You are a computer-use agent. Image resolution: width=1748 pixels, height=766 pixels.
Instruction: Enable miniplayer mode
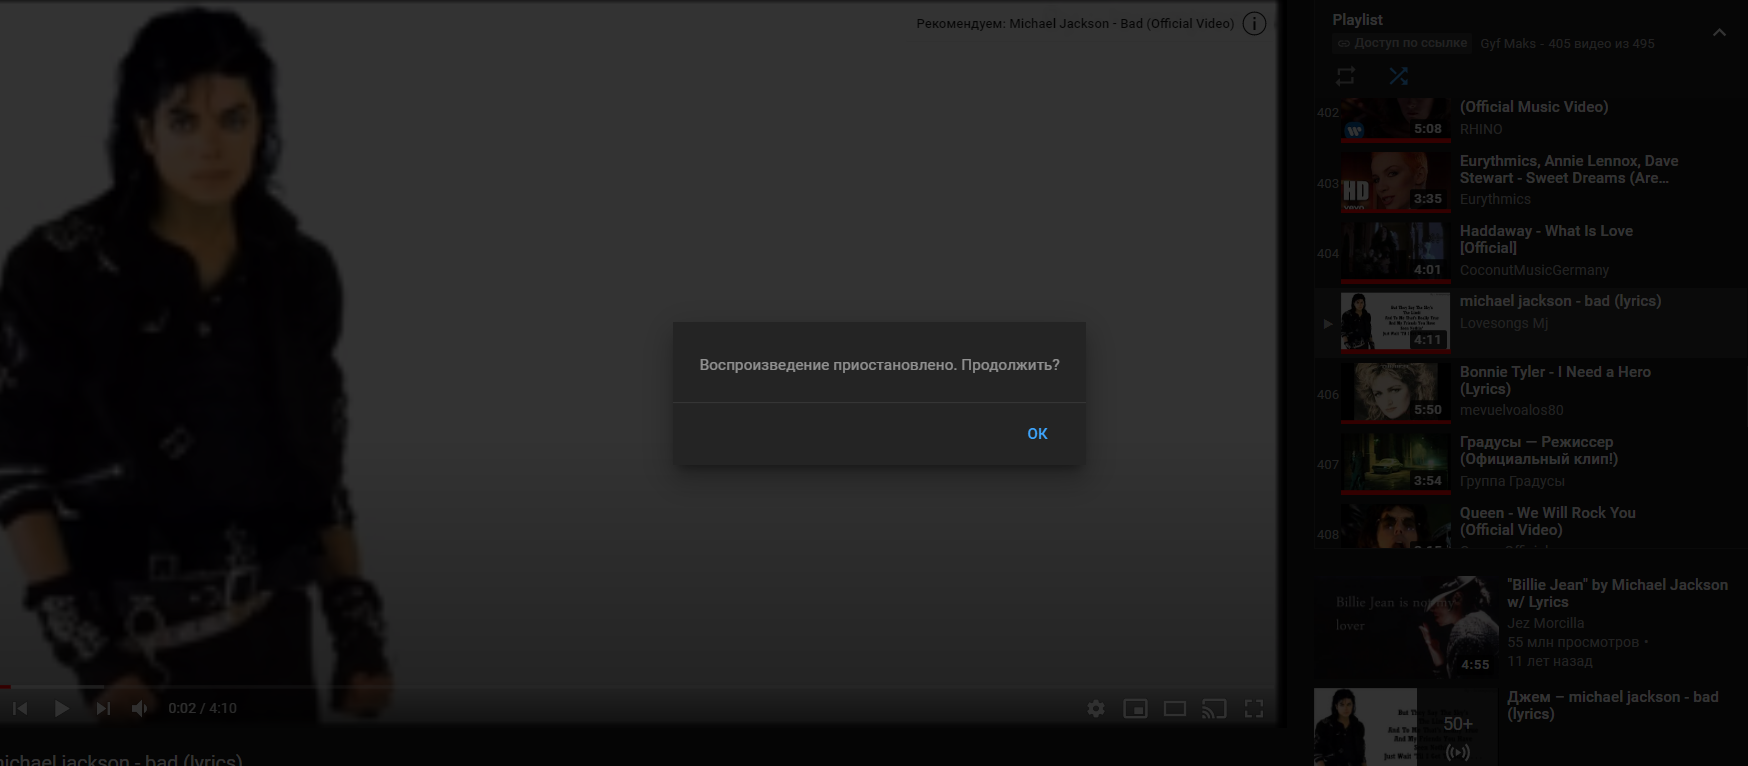(1135, 708)
